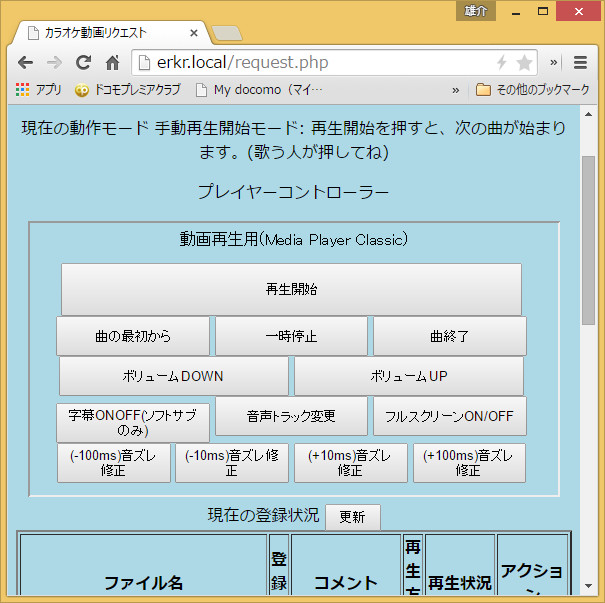Screen dimensions: 605x603
Task: Click the ファイル名 column header
Action: (x=144, y=582)
